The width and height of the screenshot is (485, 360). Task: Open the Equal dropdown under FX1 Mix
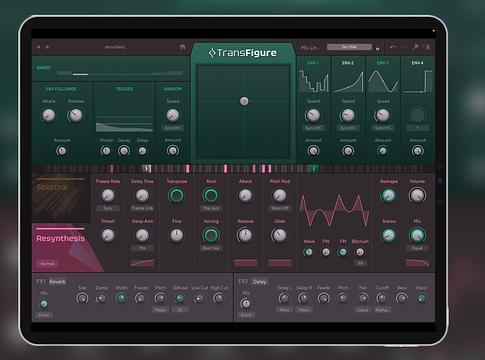pyautogui.click(x=44, y=315)
